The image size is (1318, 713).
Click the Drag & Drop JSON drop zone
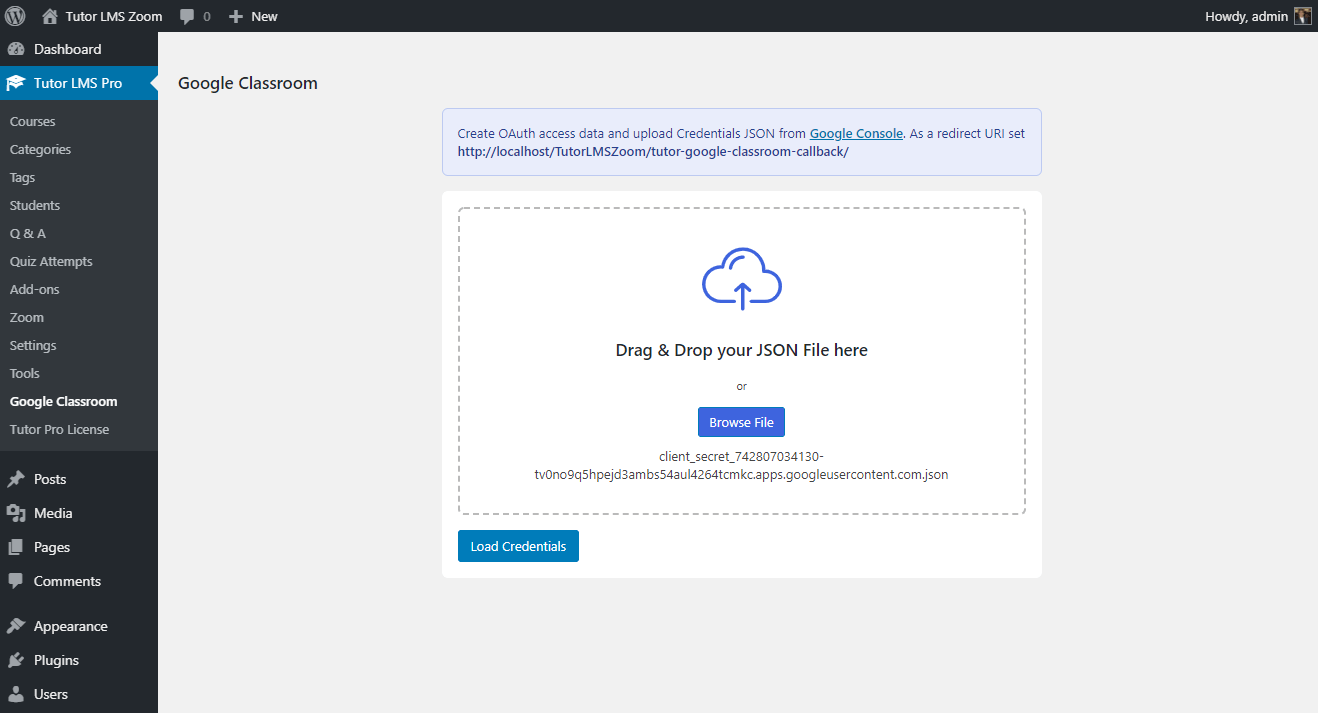[x=742, y=361]
